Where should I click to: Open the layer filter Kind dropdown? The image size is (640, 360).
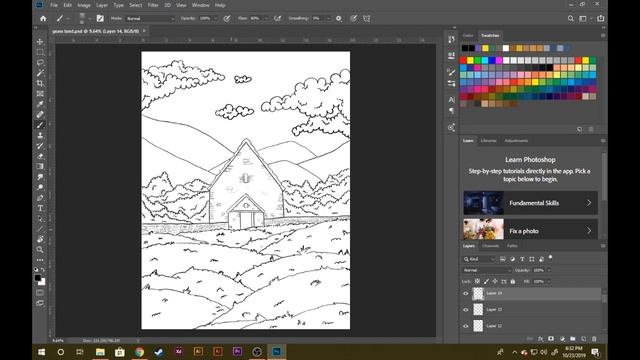coord(479,259)
